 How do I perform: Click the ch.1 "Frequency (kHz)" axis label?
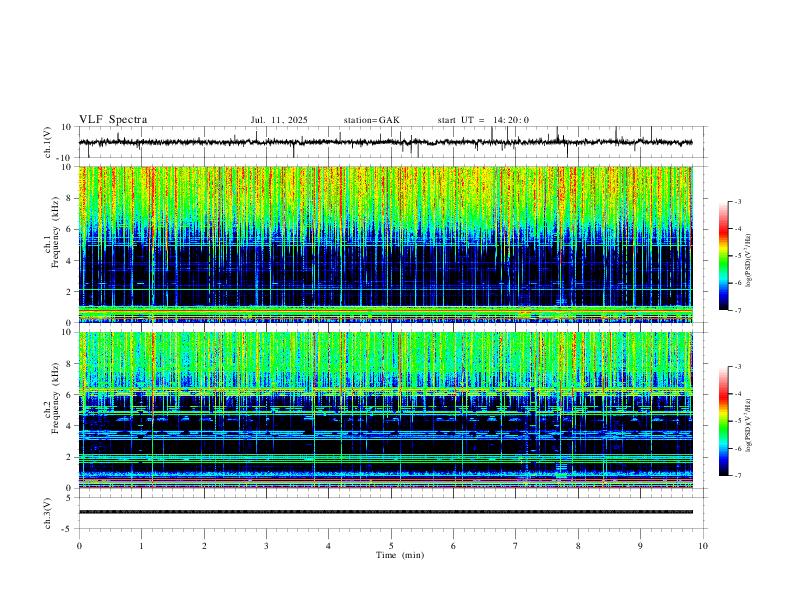[x=55, y=232]
